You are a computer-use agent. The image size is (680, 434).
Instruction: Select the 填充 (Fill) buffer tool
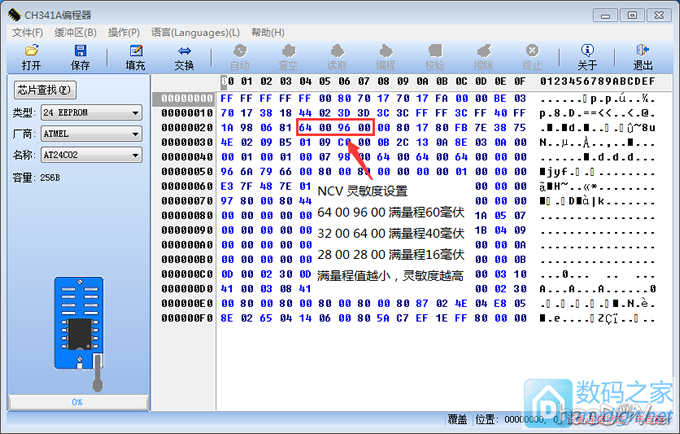134,56
